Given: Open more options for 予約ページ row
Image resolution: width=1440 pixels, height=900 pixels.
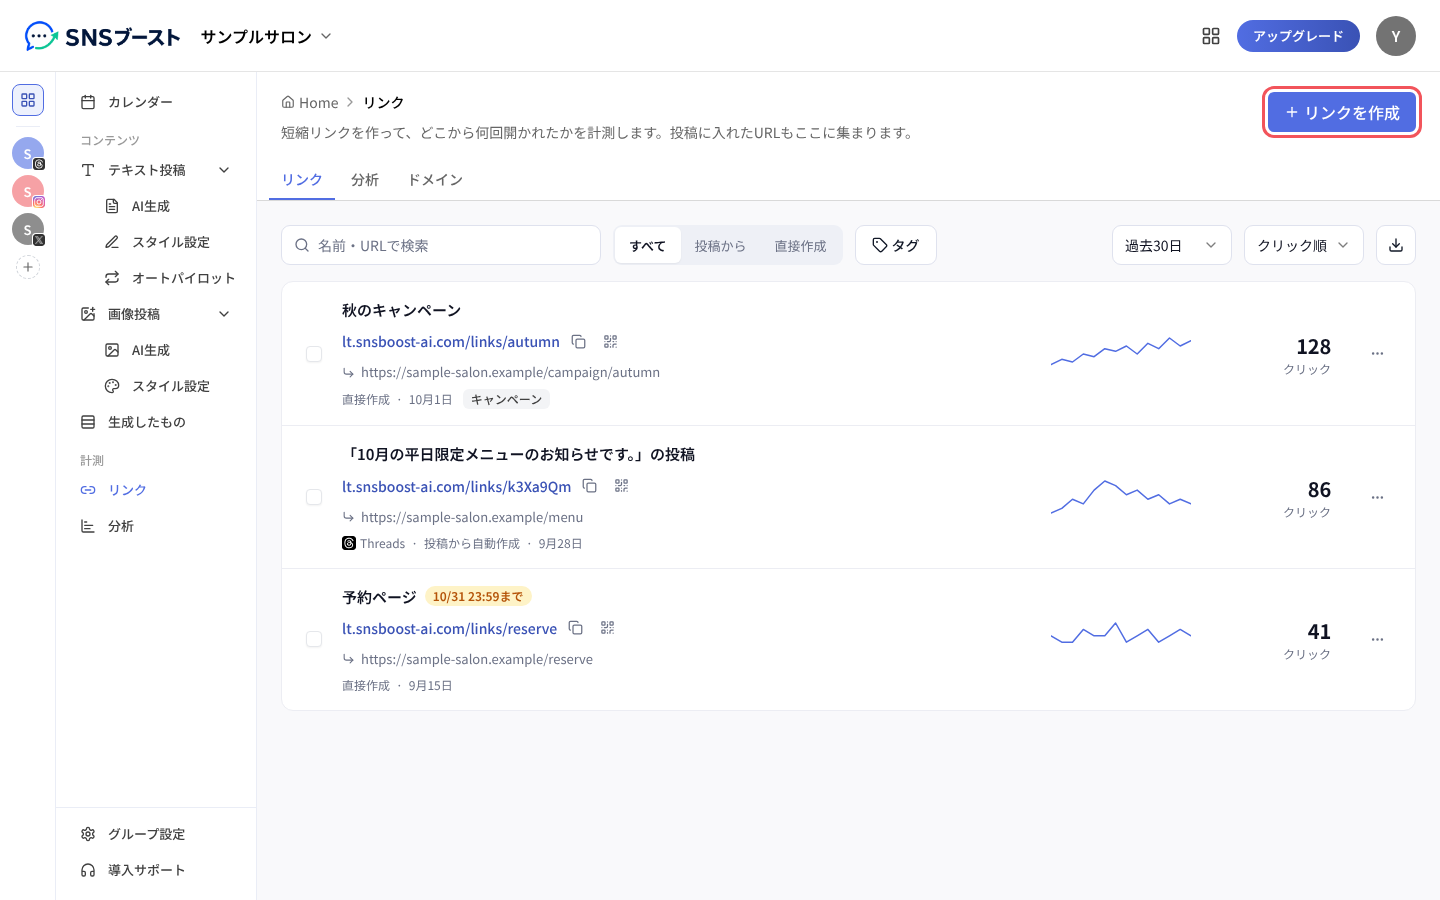Looking at the screenshot, I should pos(1377,640).
